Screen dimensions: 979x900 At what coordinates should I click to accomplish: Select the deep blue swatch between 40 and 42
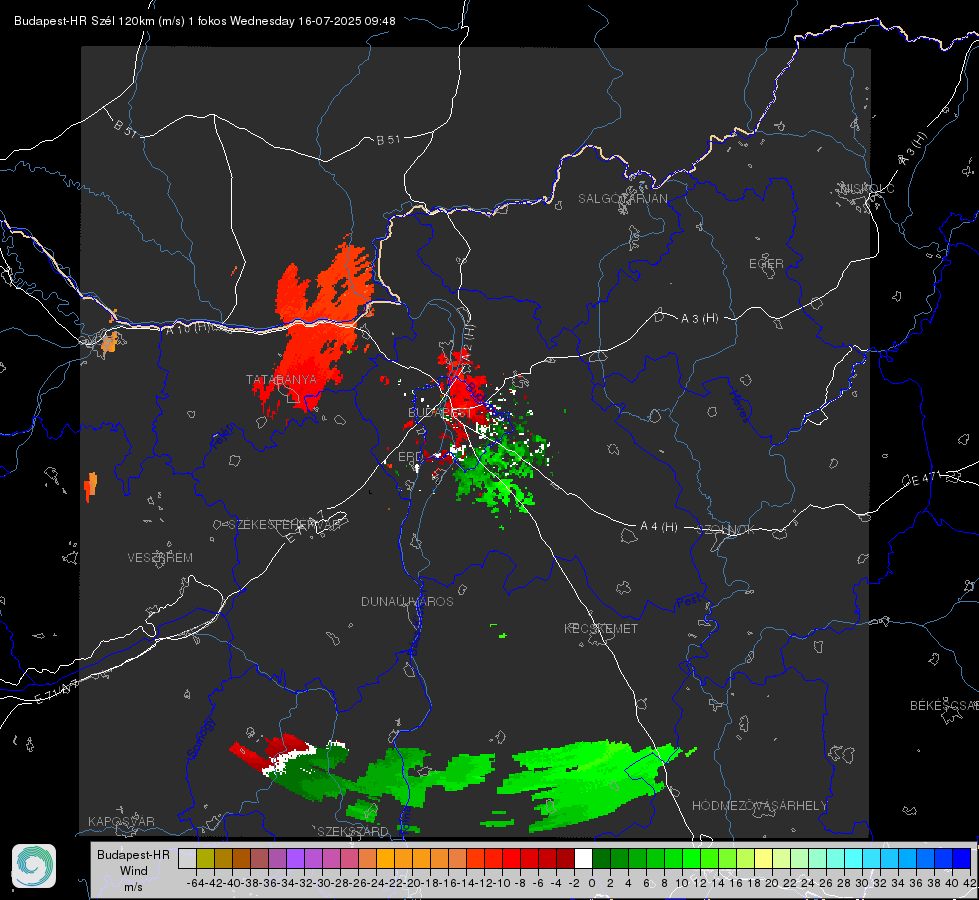[x=961, y=858]
